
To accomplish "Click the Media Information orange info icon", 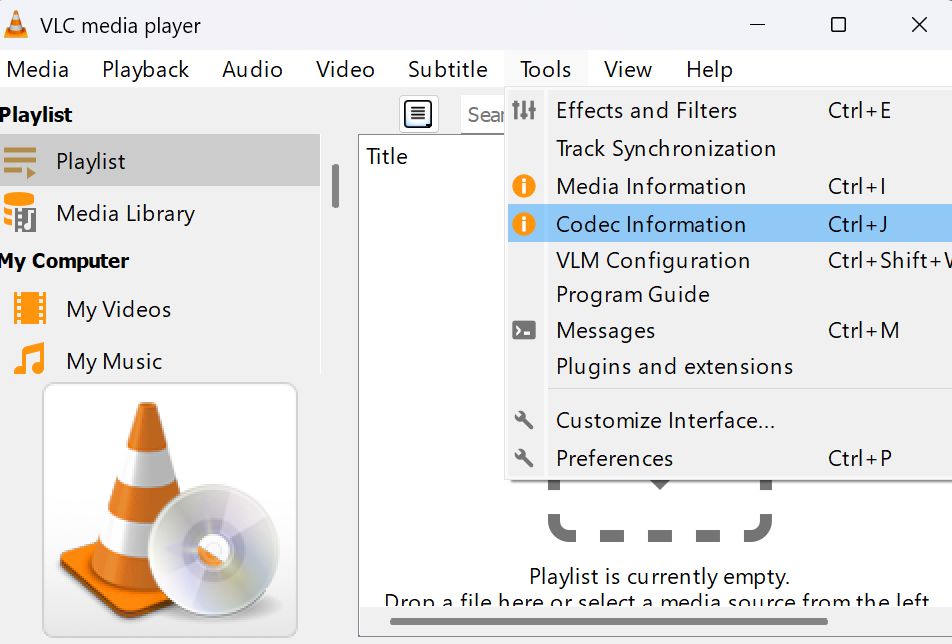I will point(524,186).
